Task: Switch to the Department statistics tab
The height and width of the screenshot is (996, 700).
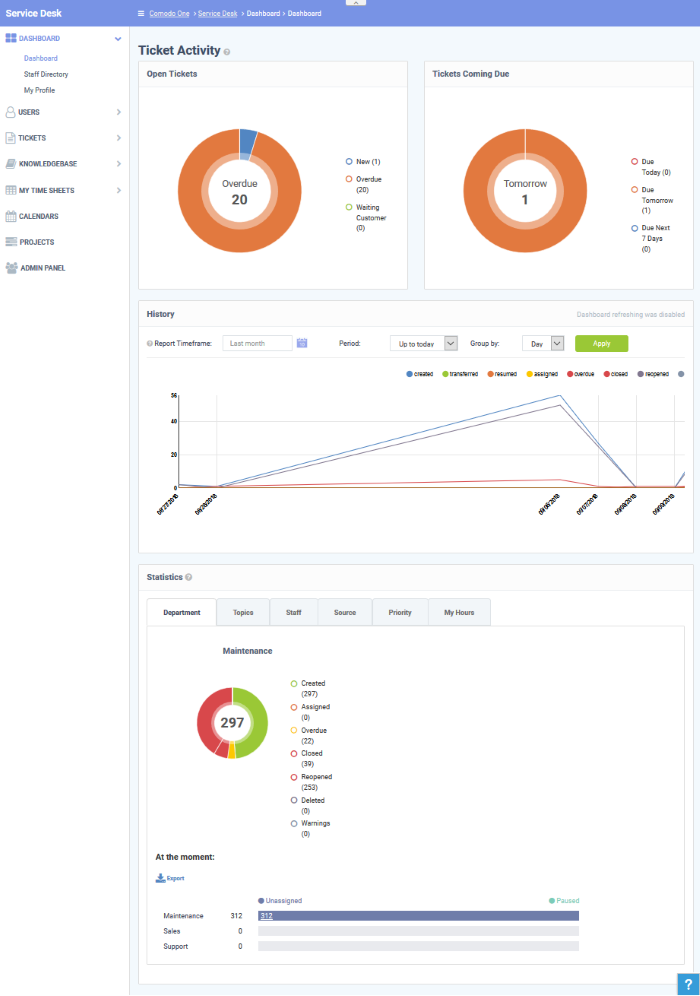Action: tap(182, 612)
